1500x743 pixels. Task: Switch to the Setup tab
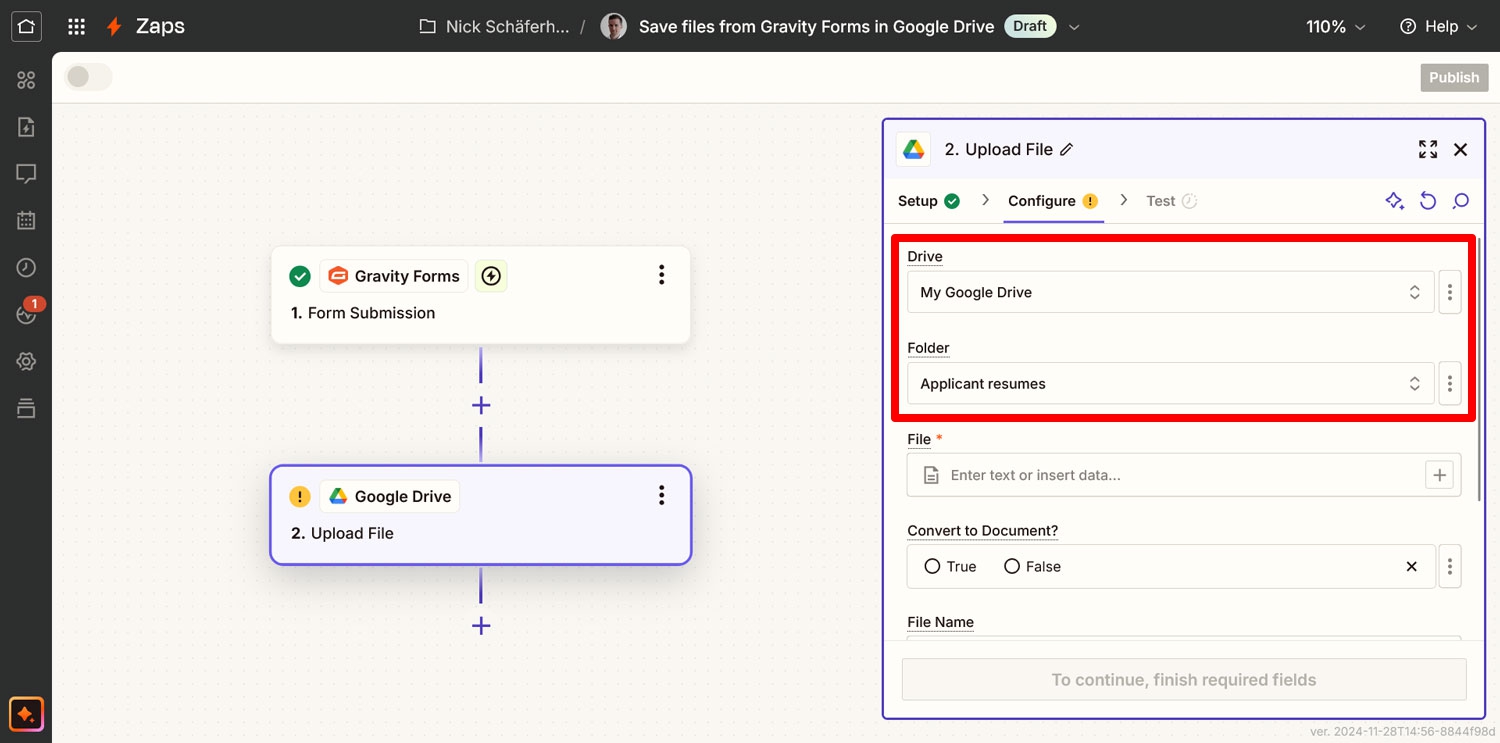point(929,201)
